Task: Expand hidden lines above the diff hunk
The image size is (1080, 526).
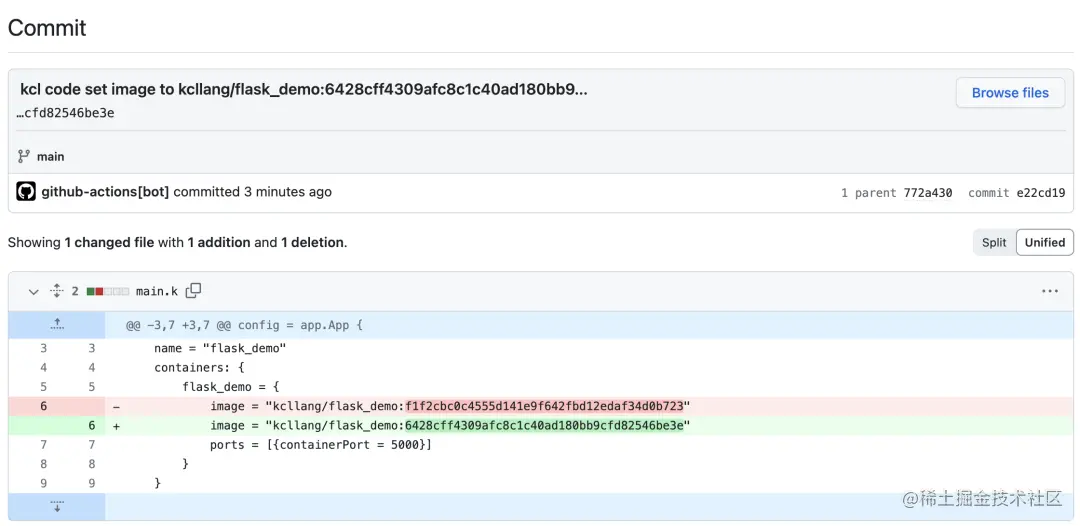Action: coord(57,324)
